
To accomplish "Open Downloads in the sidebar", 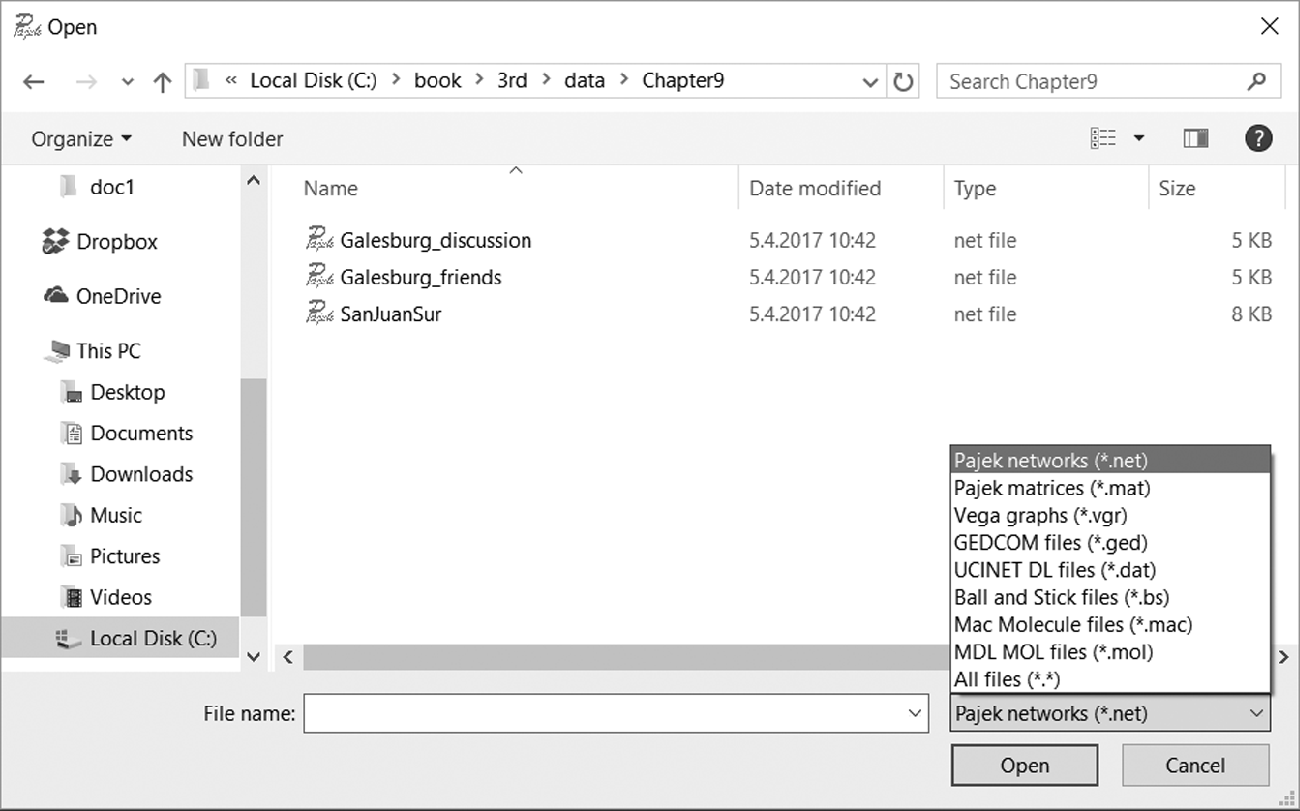I will (127, 474).
